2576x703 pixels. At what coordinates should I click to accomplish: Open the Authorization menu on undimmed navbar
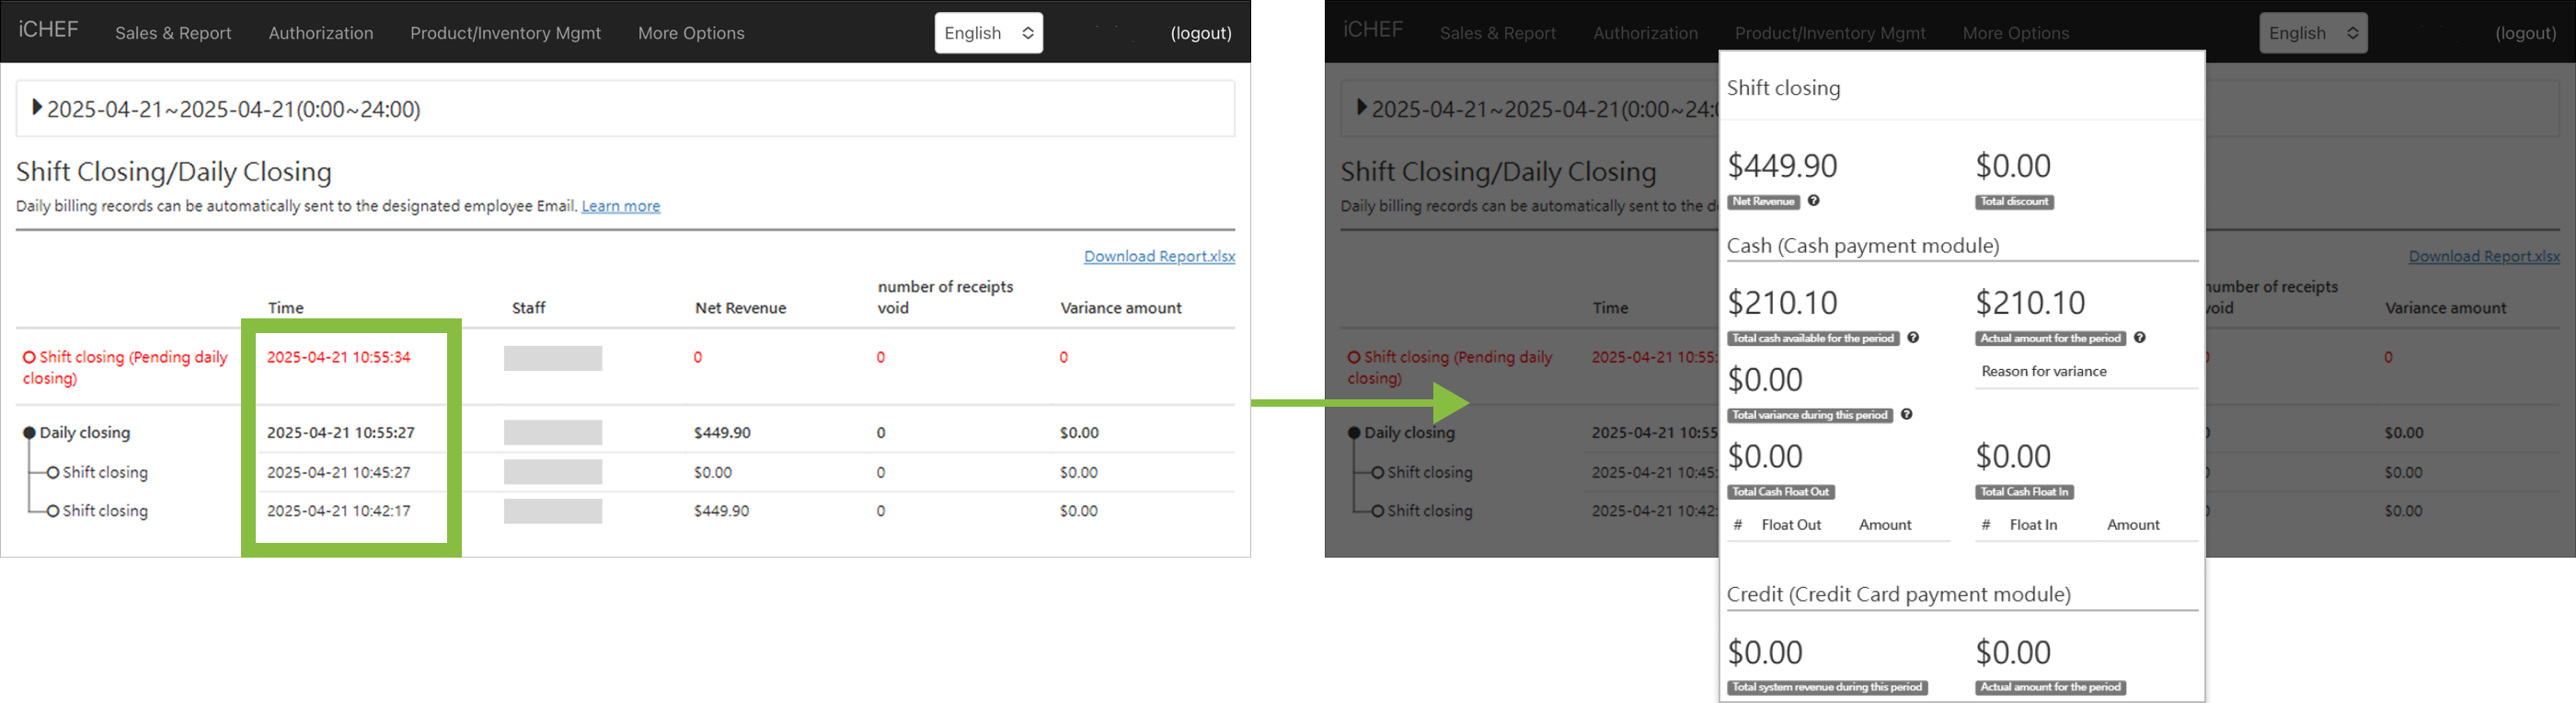(x=321, y=33)
